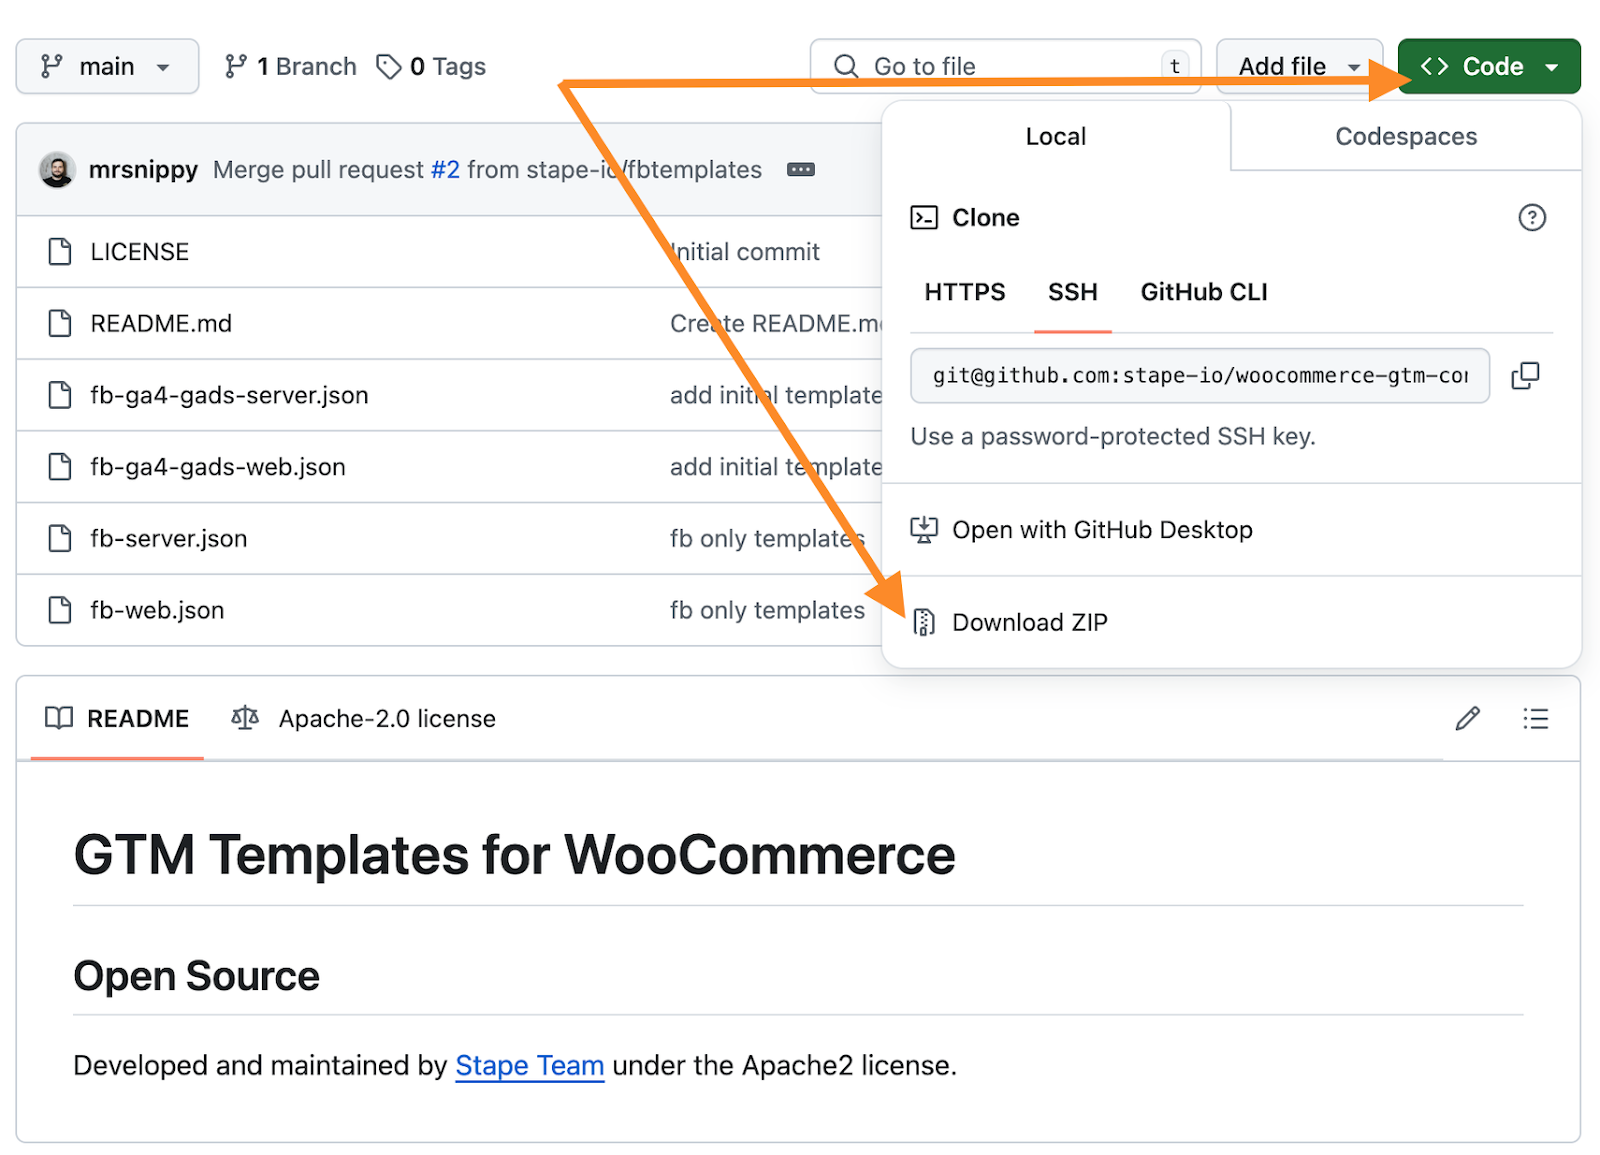Copy the clone URL to clipboard

click(x=1525, y=376)
